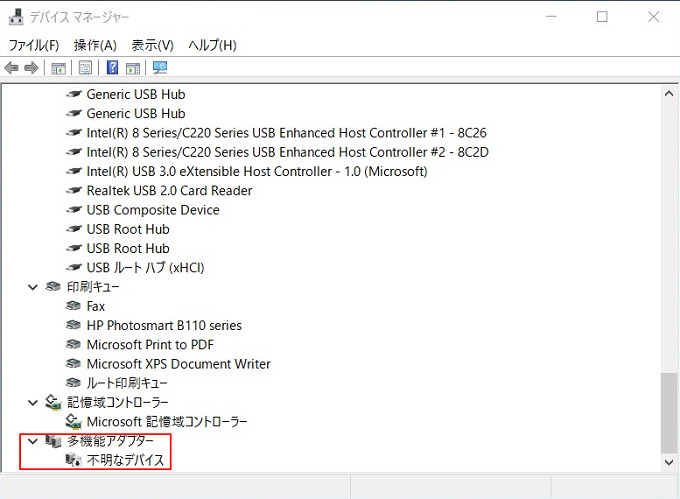Screen dimensions: 680x499
Task: Show or hide the console tree icon
Action: tap(59, 68)
